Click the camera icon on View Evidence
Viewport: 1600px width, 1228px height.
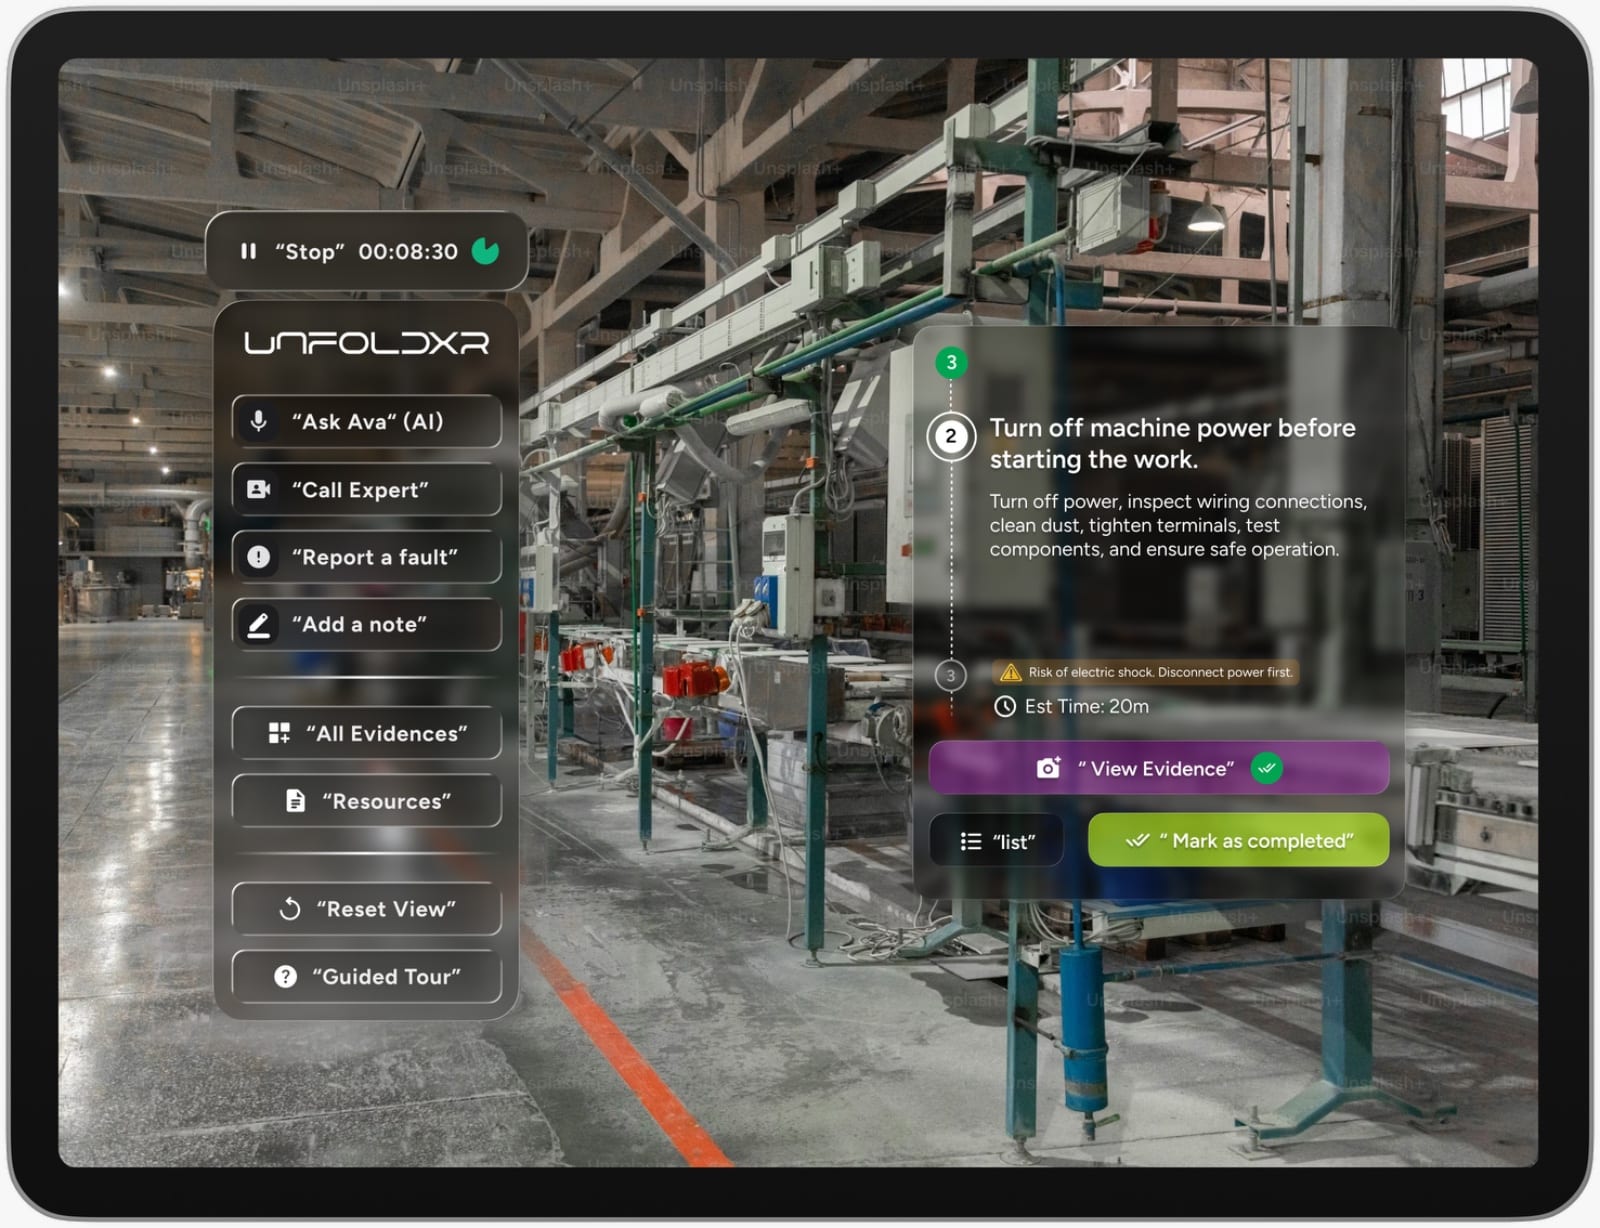coord(1048,768)
